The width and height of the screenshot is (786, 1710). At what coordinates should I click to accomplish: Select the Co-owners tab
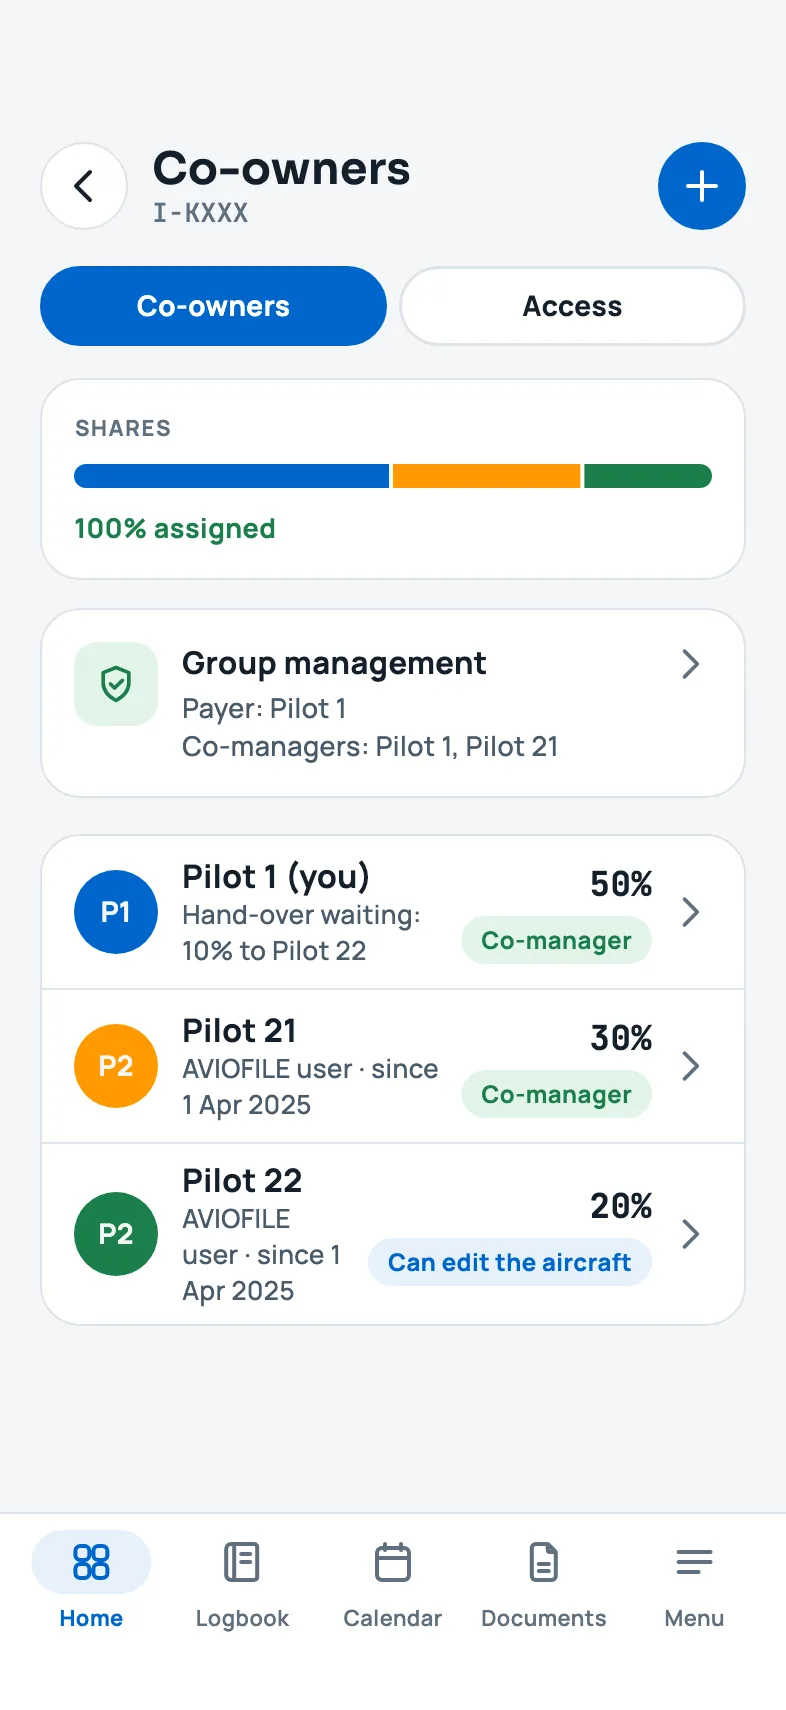click(x=213, y=306)
